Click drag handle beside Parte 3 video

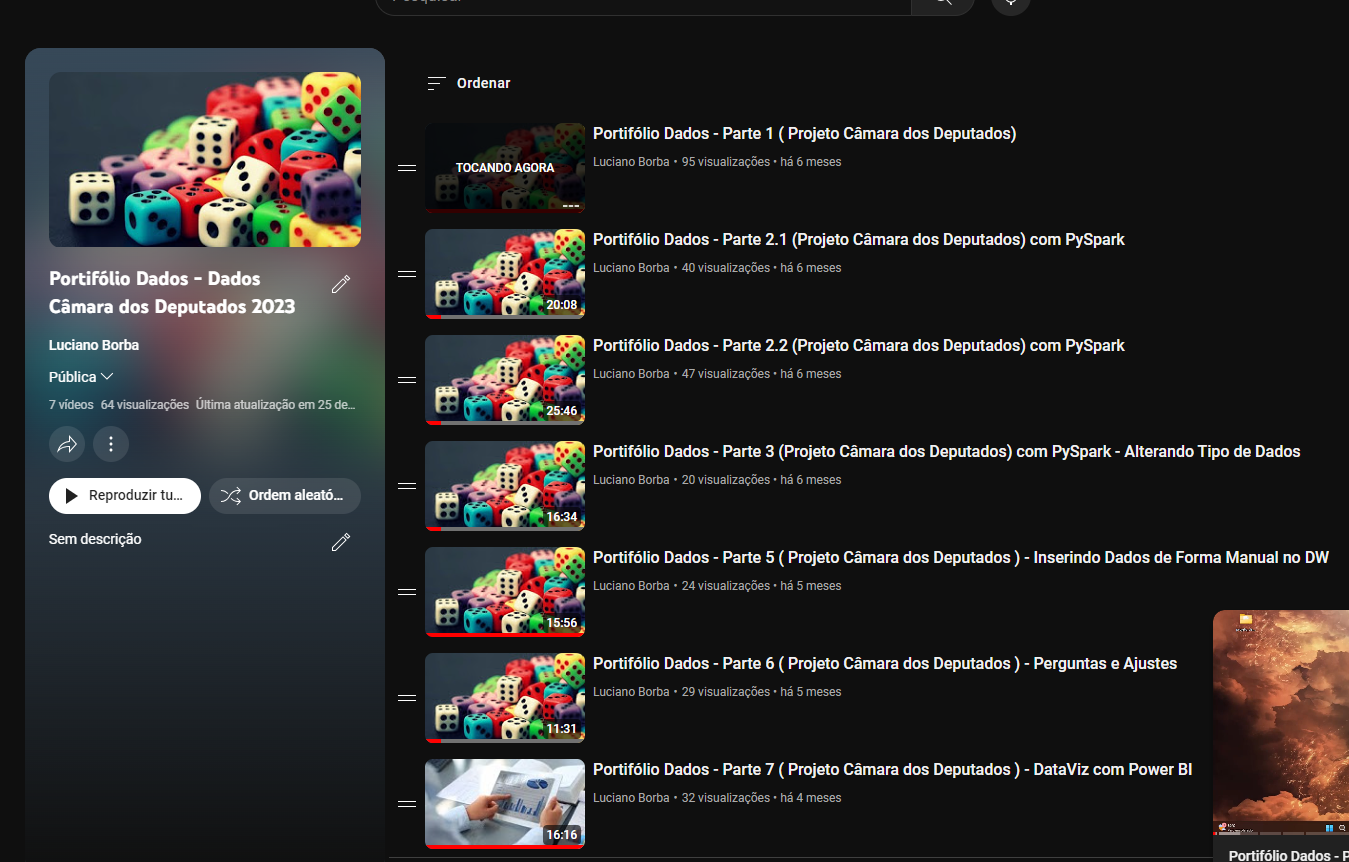point(407,486)
